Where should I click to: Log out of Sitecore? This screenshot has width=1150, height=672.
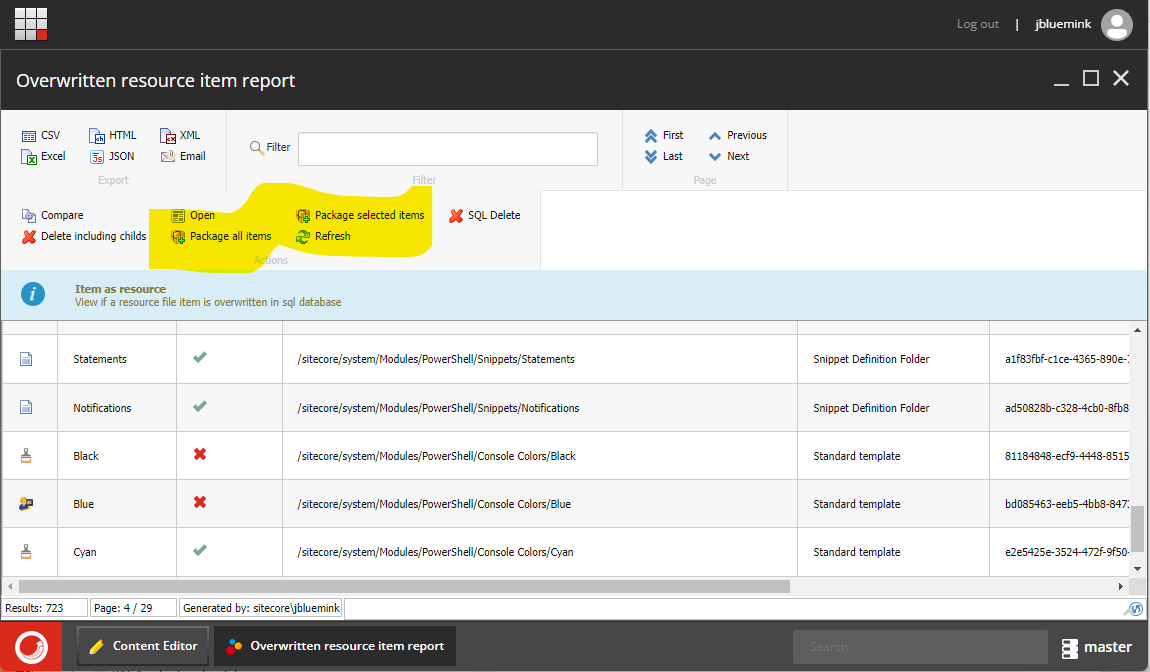(978, 24)
